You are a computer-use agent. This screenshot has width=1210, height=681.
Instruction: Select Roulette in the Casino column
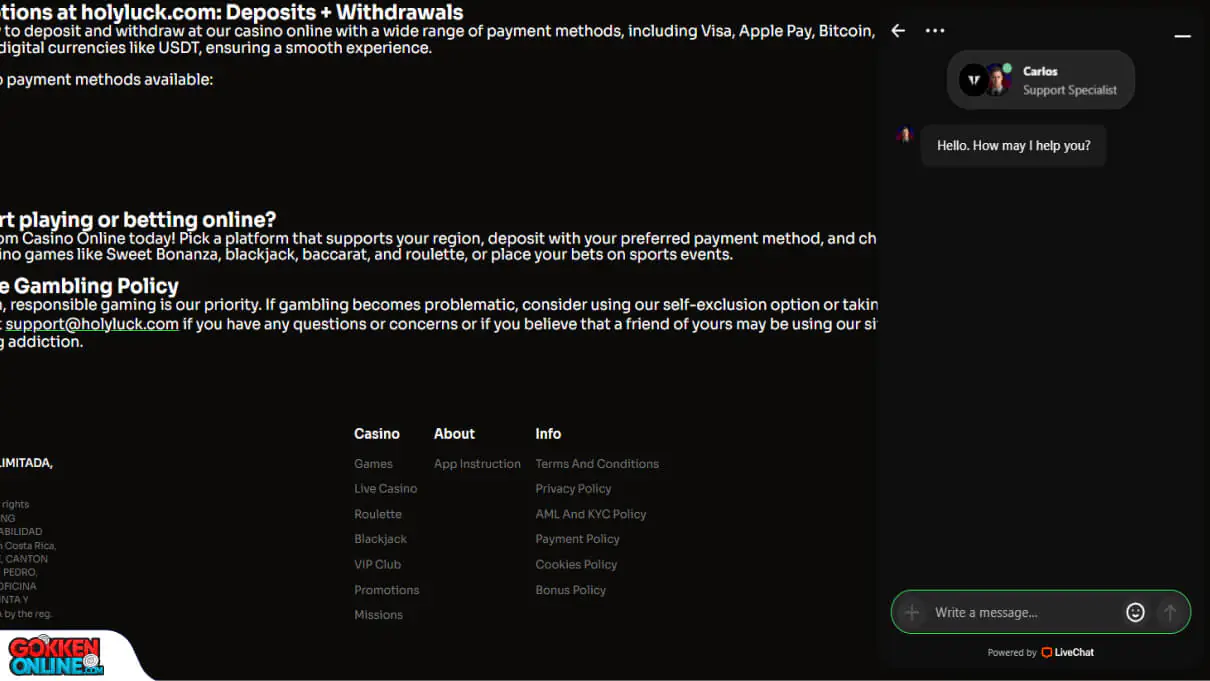(x=378, y=514)
